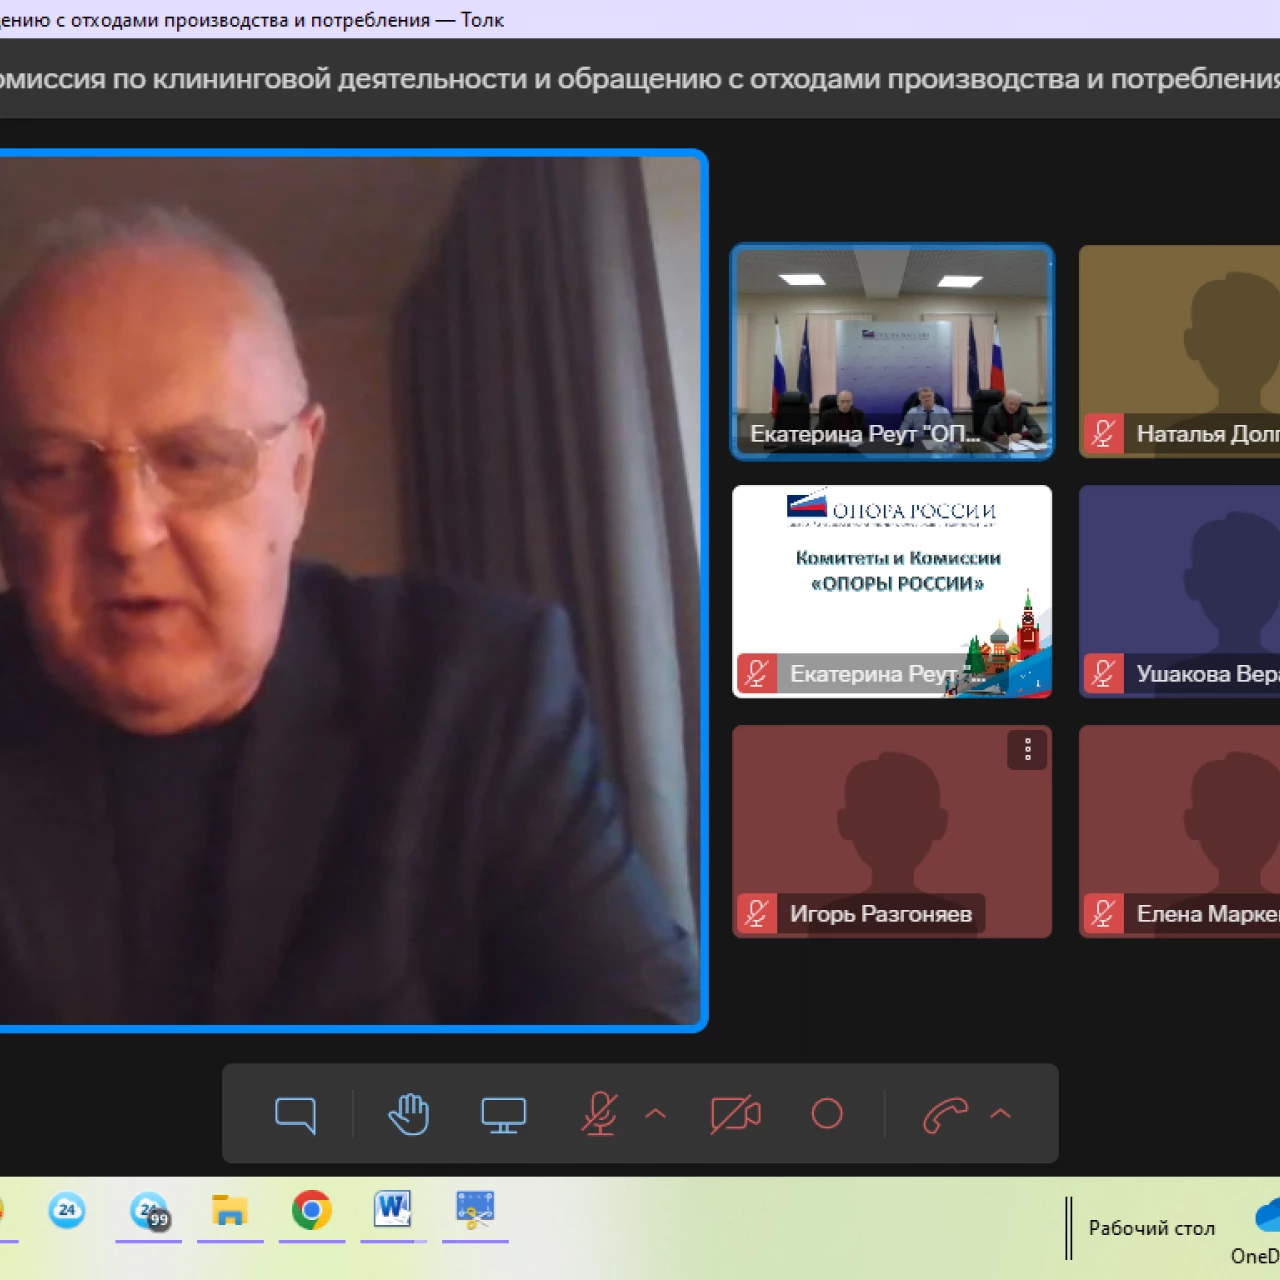This screenshot has height=1280, width=1280.
Task: Unmute your microphone in the call toolbar
Action: click(x=600, y=1114)
